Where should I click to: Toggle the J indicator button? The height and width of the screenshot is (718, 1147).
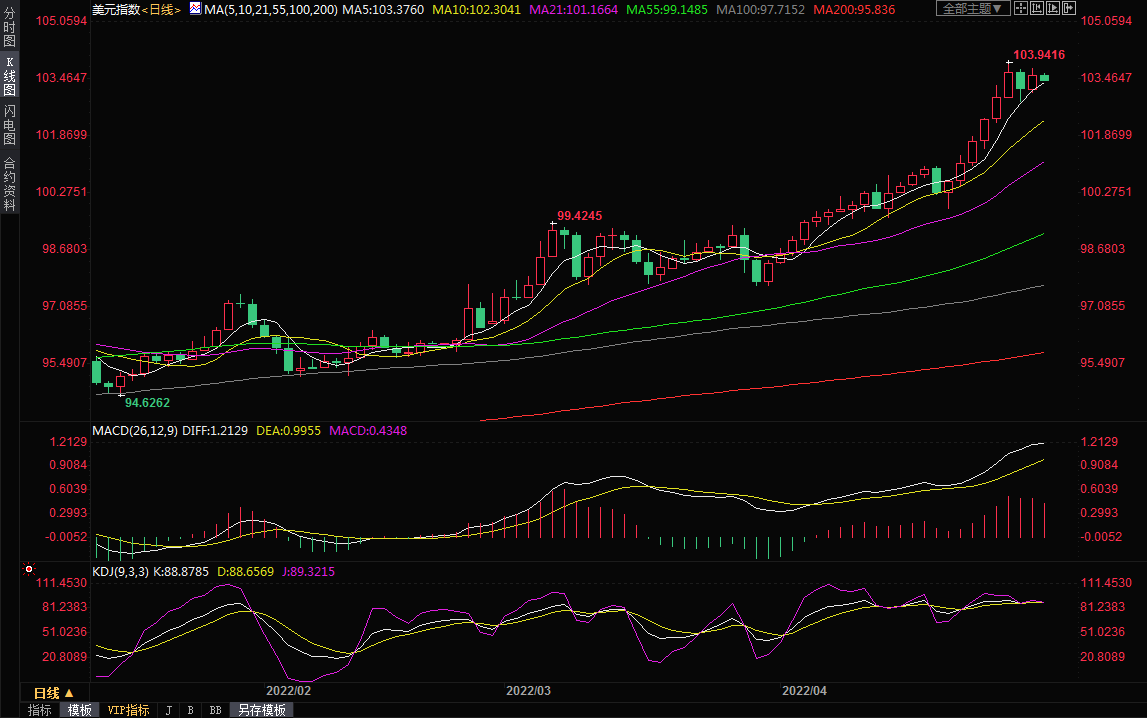pos(167,710)
